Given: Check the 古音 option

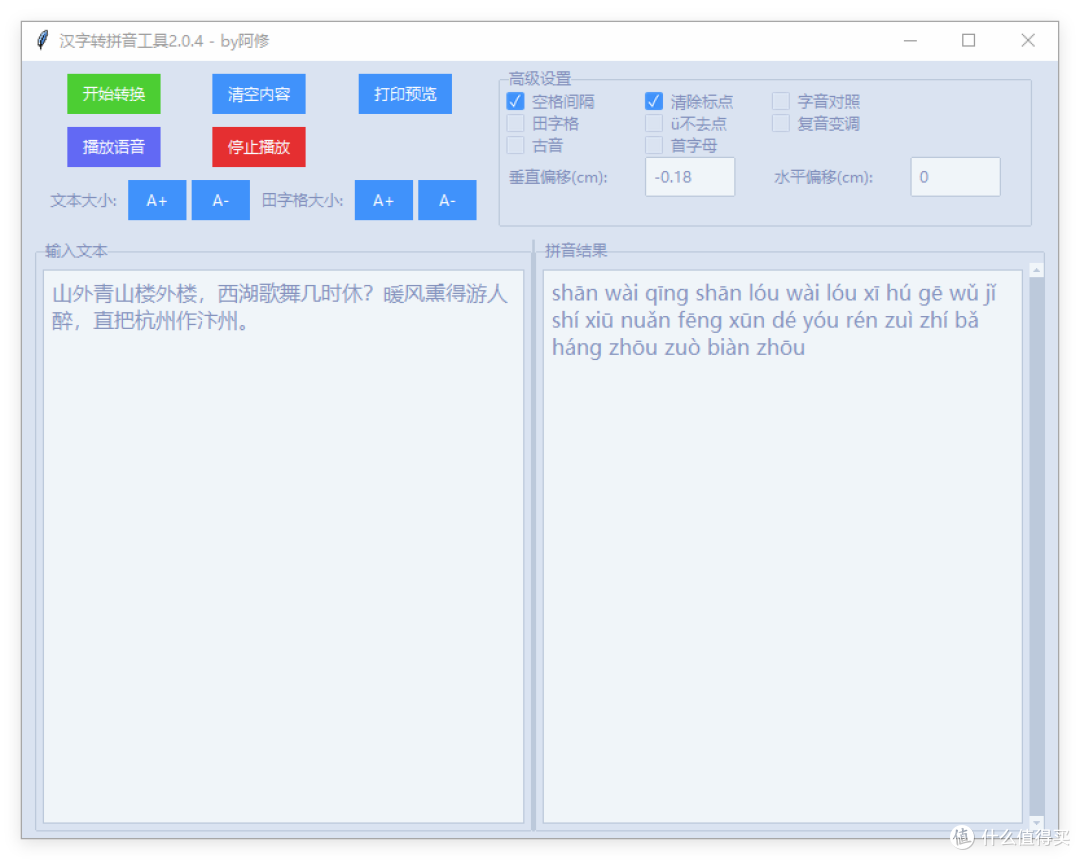Looking at the screenshot, I should [x=515, y=146].
